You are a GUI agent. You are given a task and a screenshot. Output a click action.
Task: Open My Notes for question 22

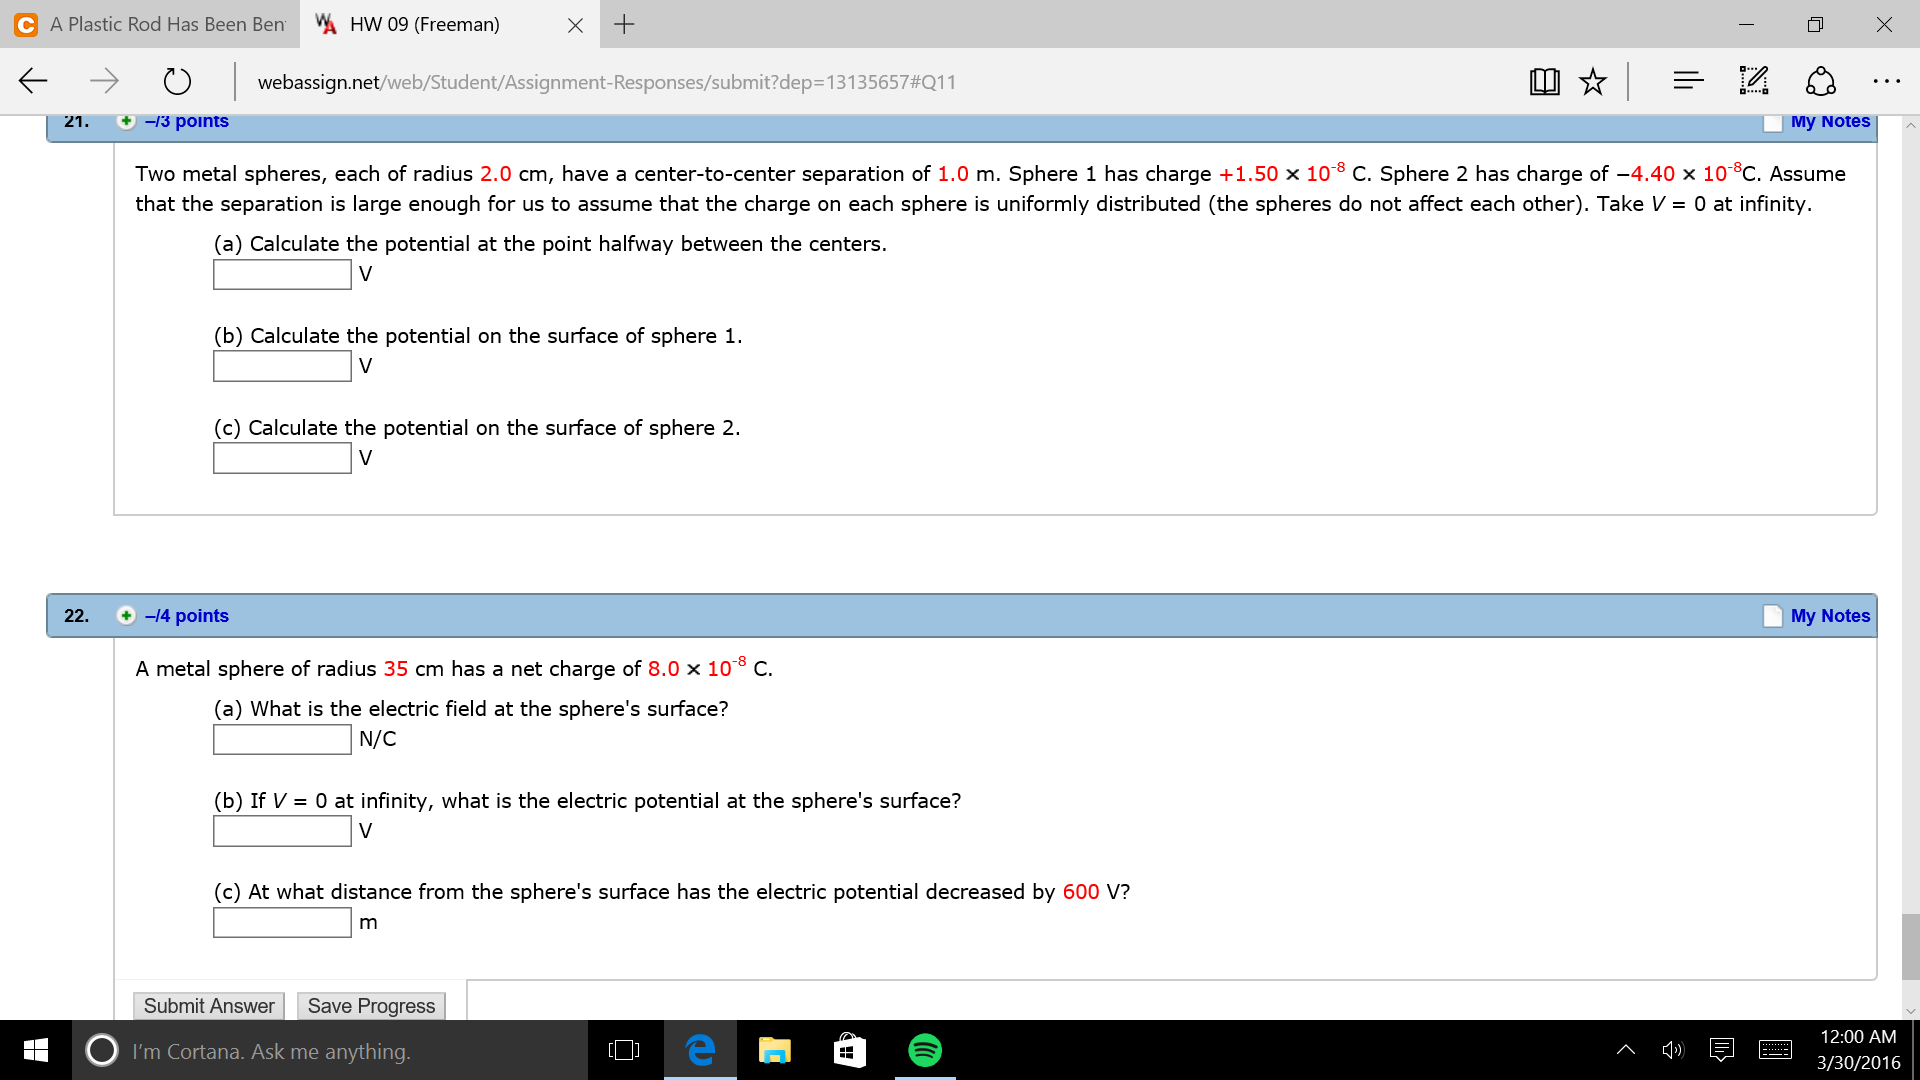click(x=1829, y=616)
